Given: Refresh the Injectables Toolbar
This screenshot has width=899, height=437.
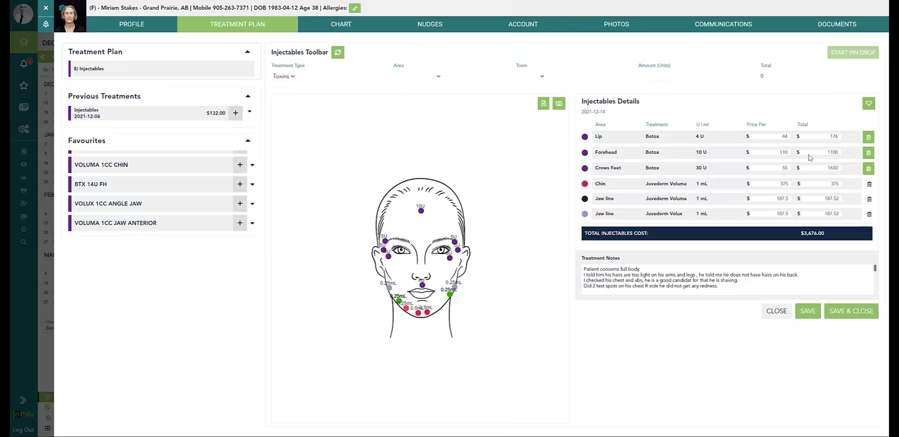Looking at the screenshot, I should tap(338, 52).
